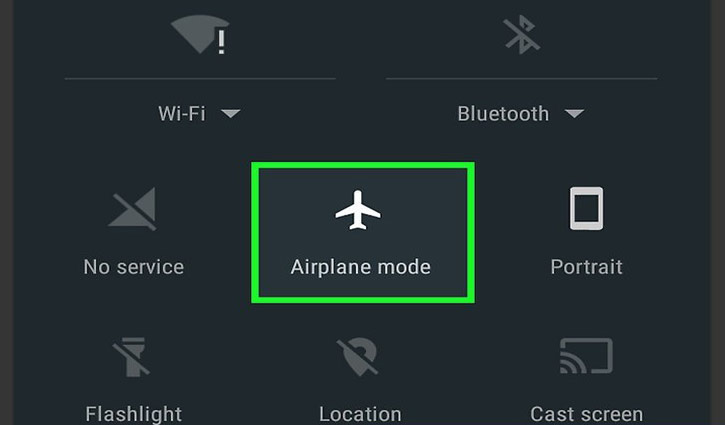Click the Portrait label text

(586, 267)
